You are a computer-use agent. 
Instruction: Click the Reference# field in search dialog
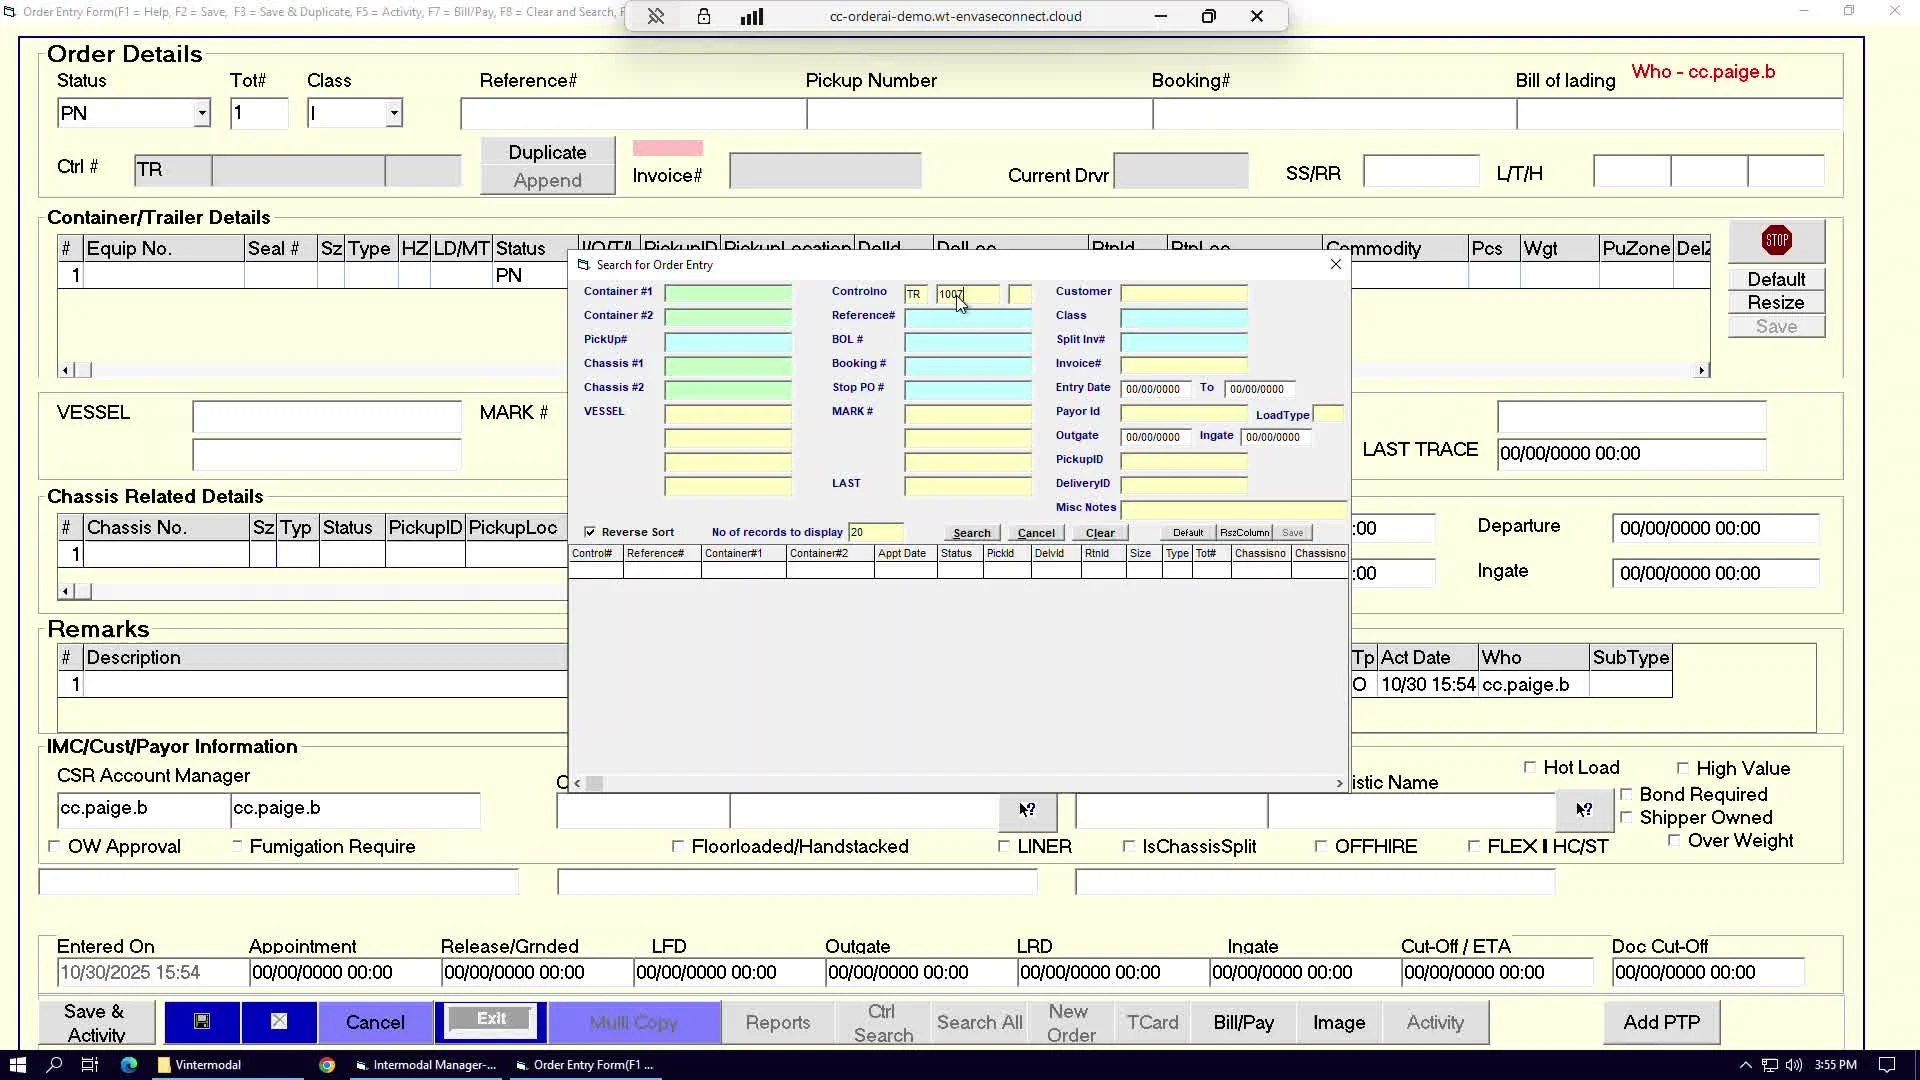tap(967, 317)
